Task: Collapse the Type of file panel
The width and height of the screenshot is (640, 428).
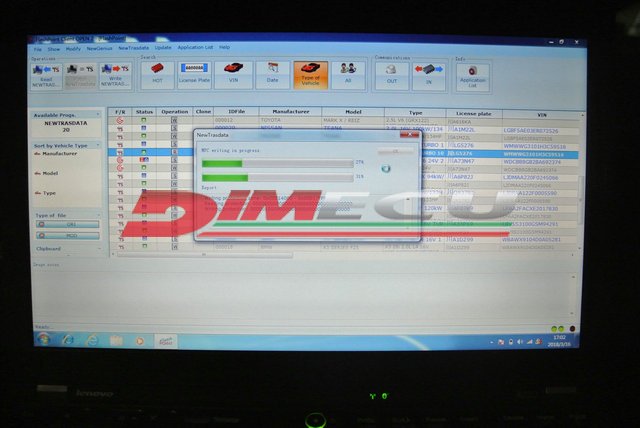Action: click(101, 215)
